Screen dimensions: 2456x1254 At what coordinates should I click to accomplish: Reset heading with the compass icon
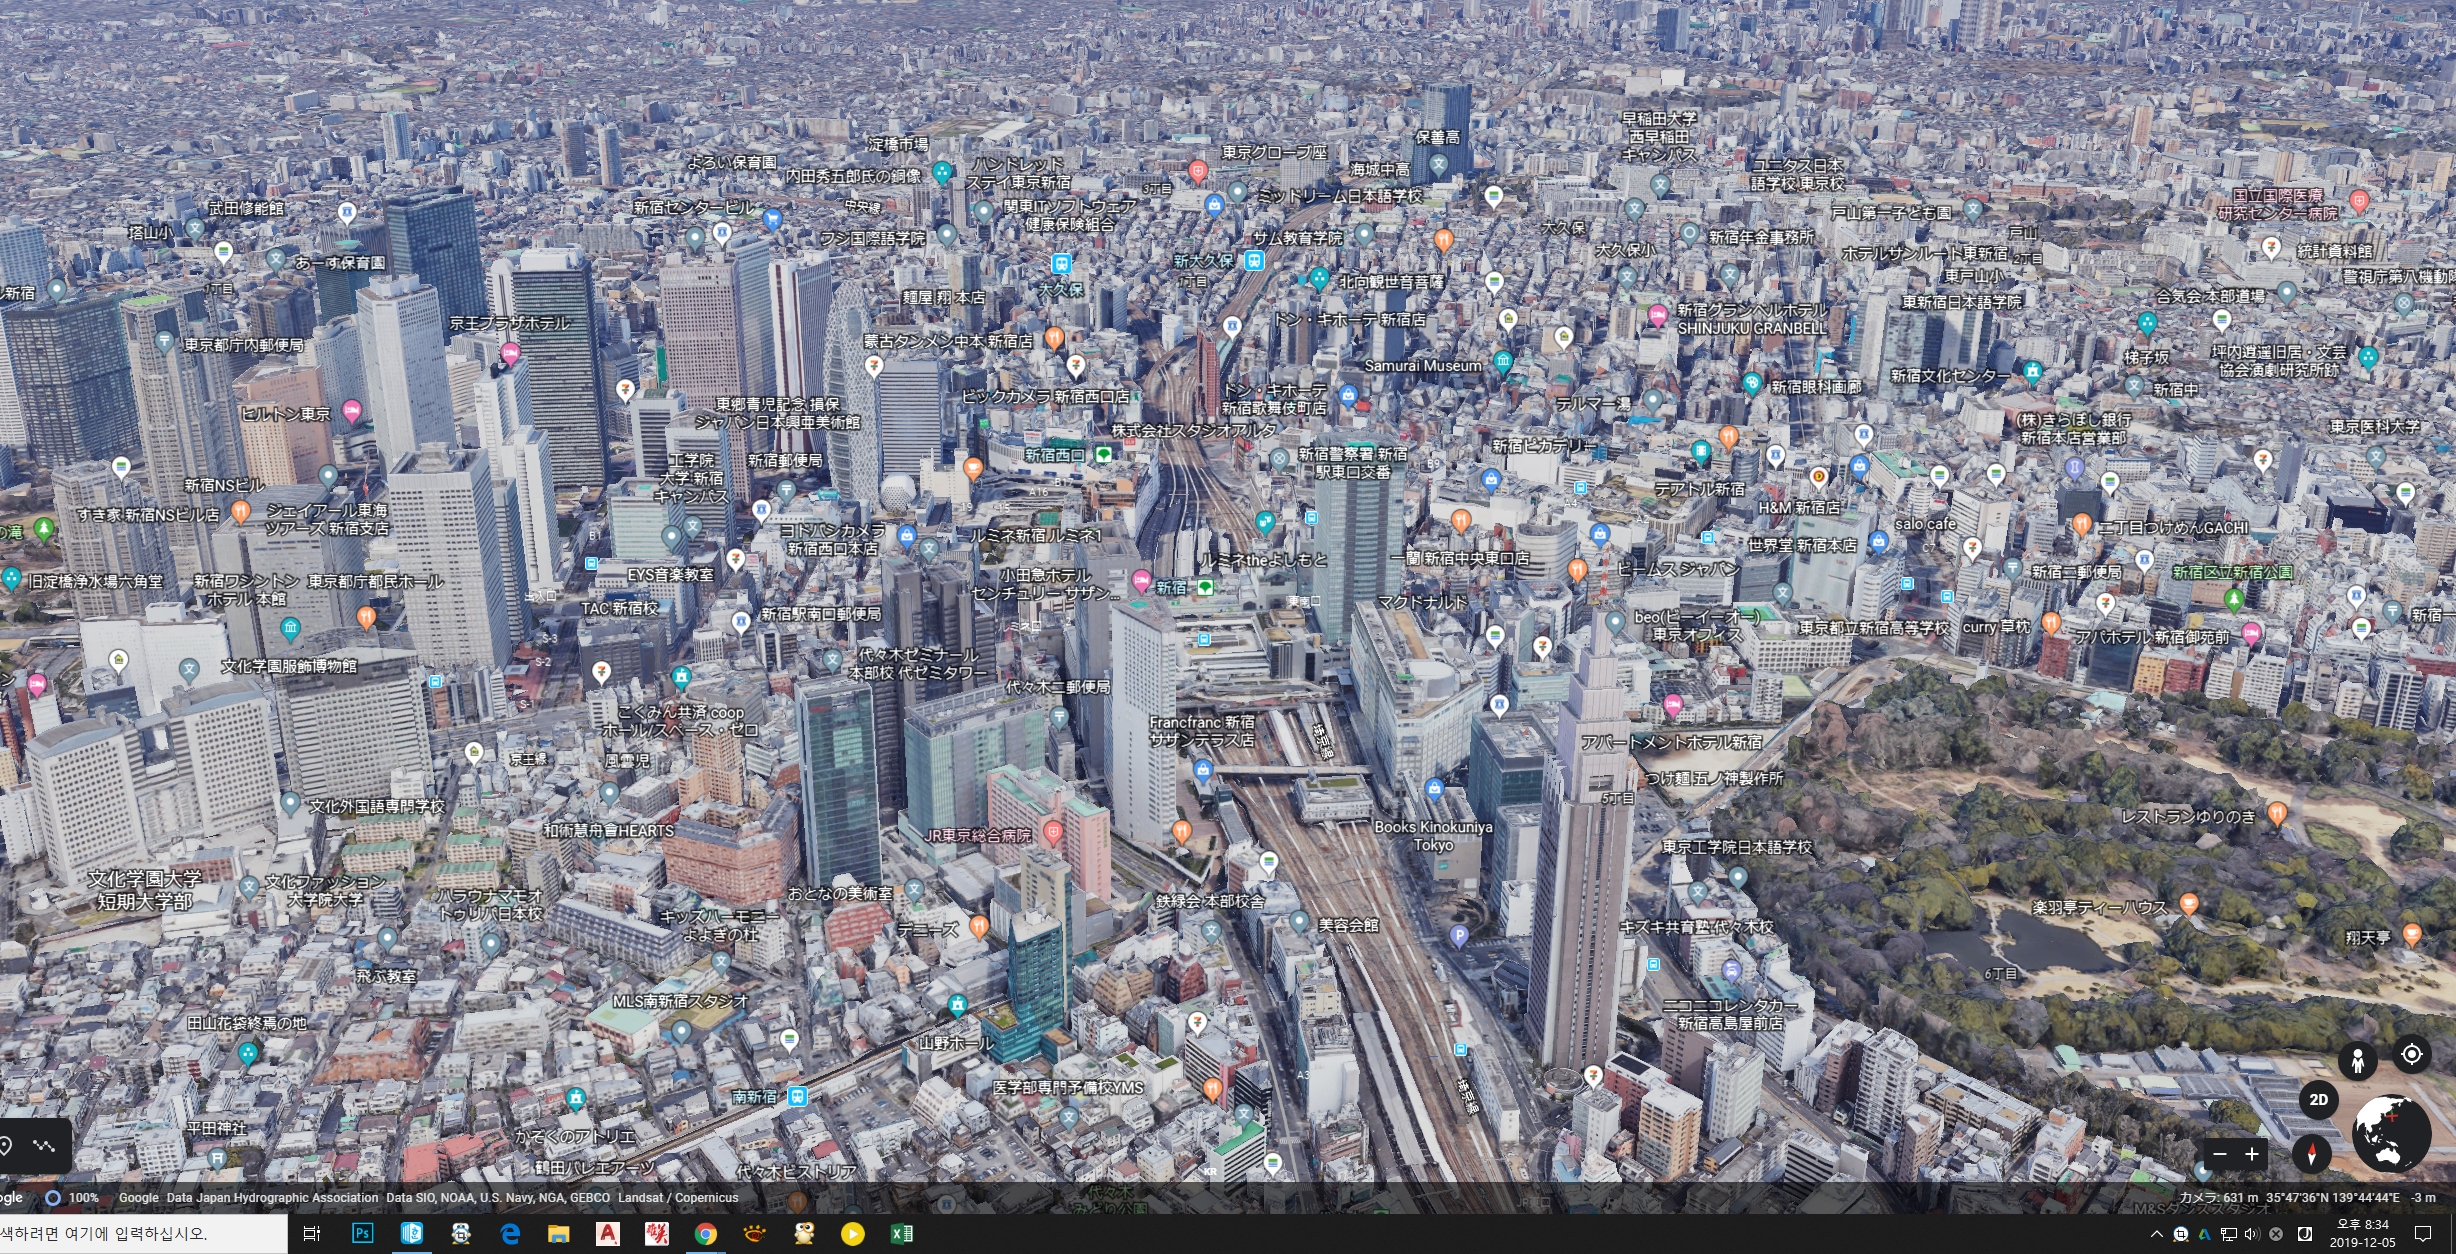click(x=2311, y=1153)
